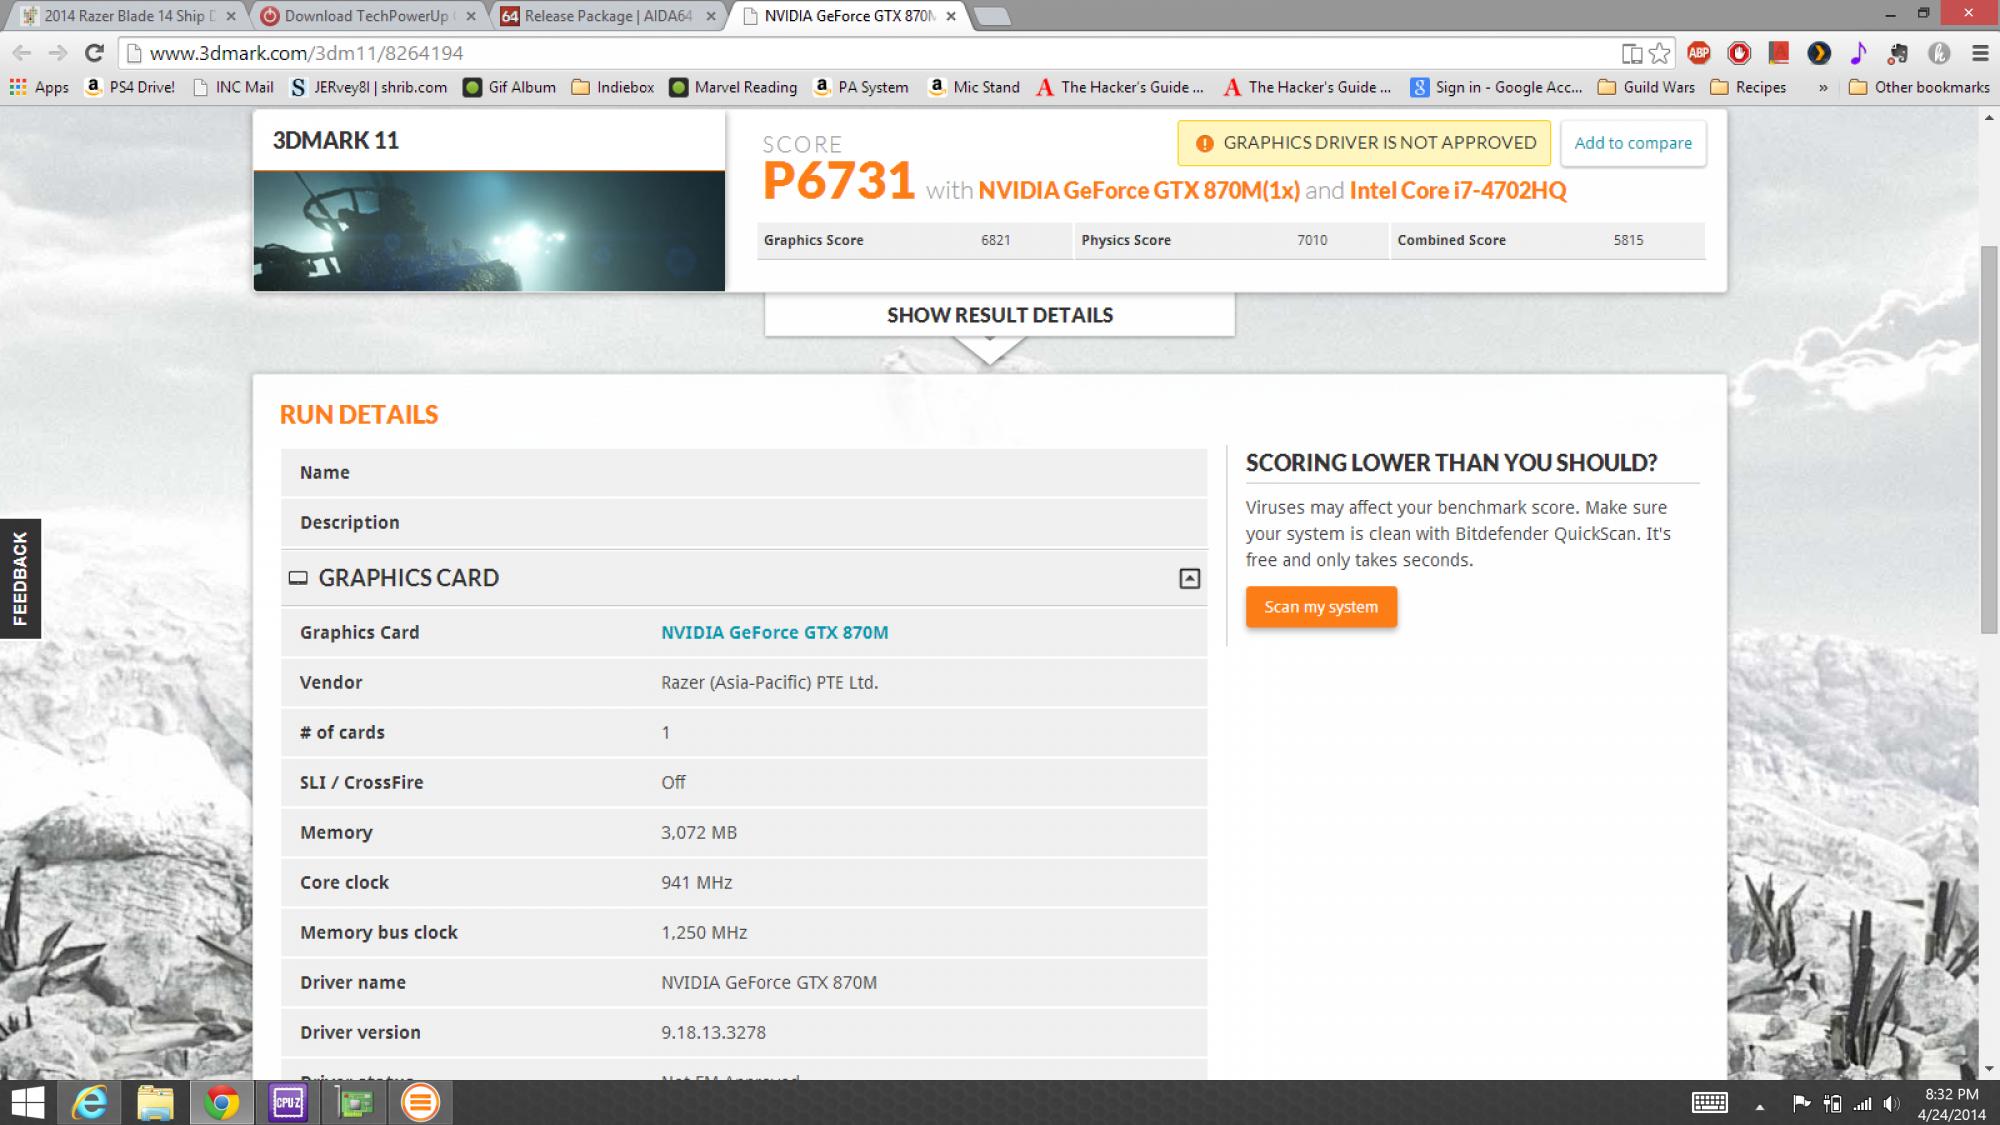This screenshot has height=1125, width=2000.
Task: Switch to the Release Package AIDA64 tab
Action: point(608,16)
